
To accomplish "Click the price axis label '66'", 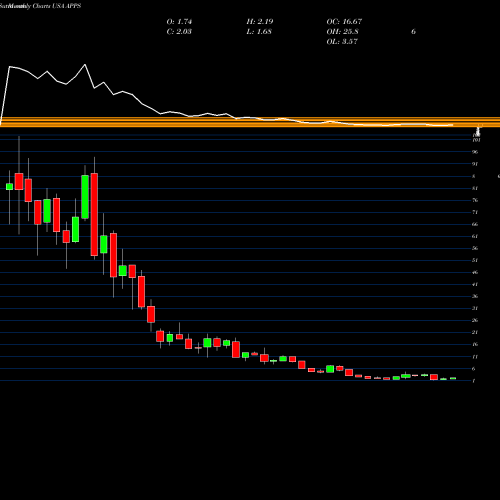I will point(475,224).
